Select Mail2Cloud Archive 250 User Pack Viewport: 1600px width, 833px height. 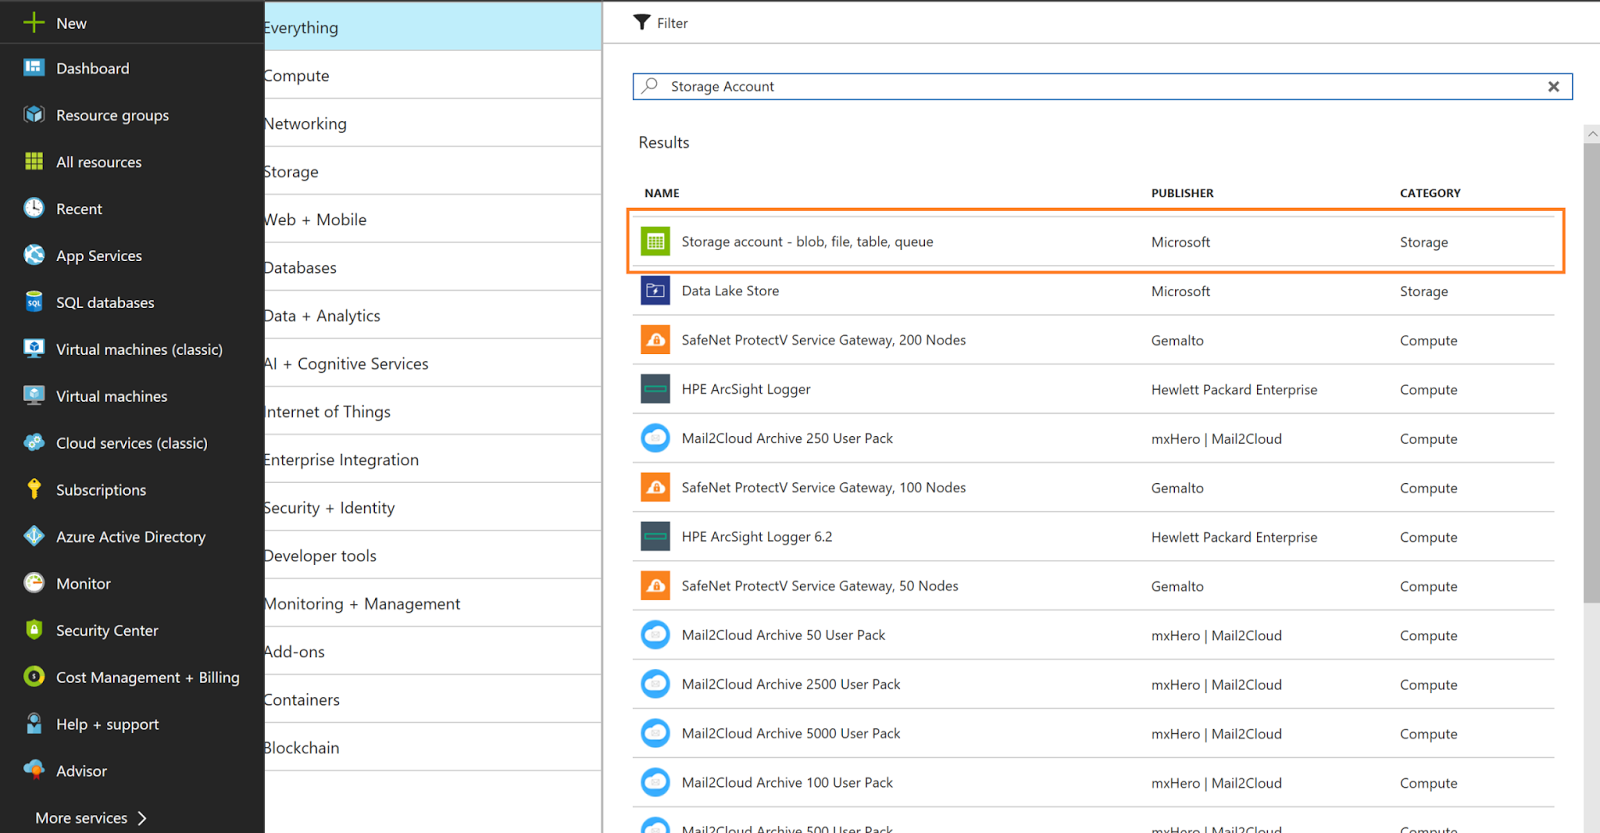click(x=787, y=439)
